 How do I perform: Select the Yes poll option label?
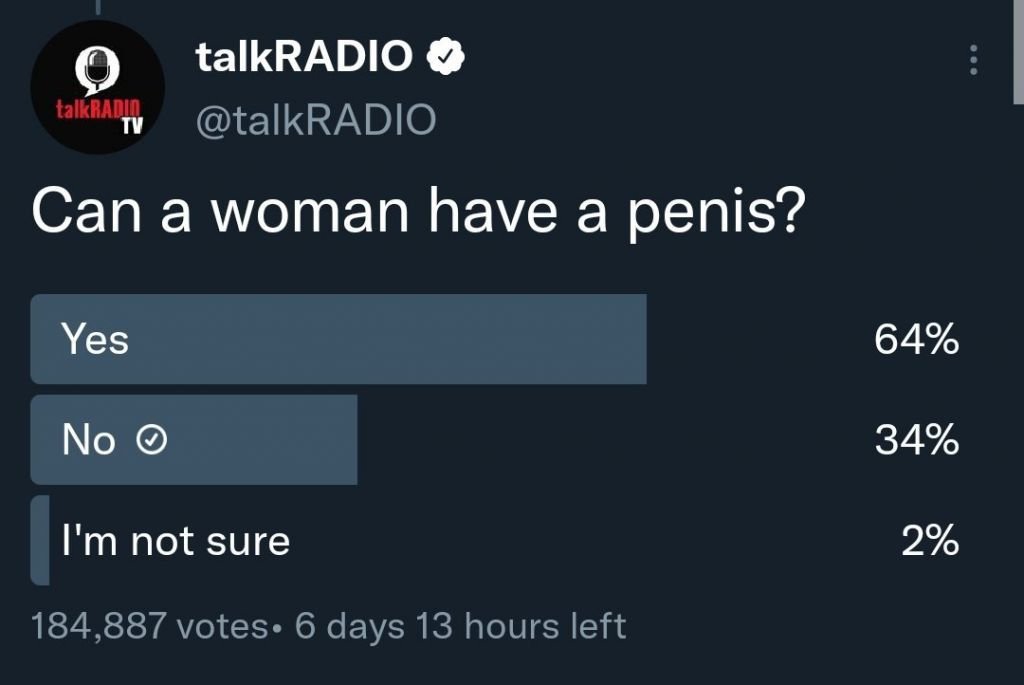tap(95, 340)
